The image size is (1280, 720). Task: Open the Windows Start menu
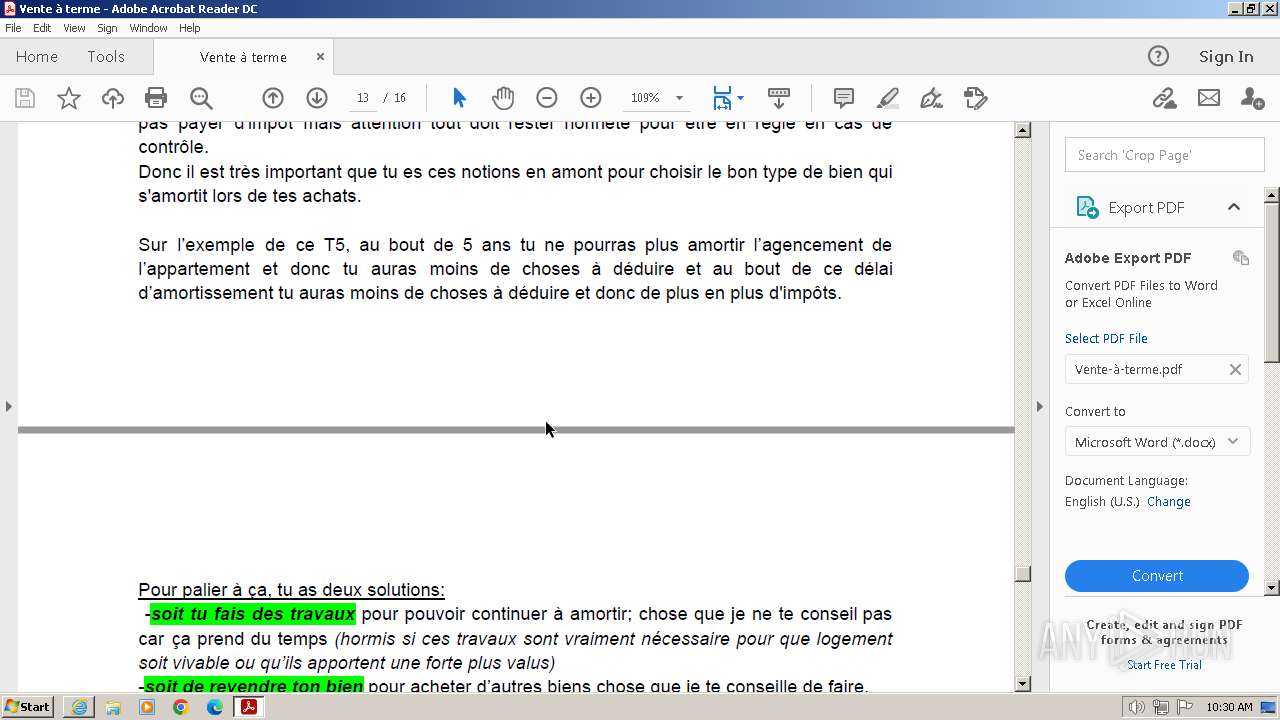click(28, 707)
